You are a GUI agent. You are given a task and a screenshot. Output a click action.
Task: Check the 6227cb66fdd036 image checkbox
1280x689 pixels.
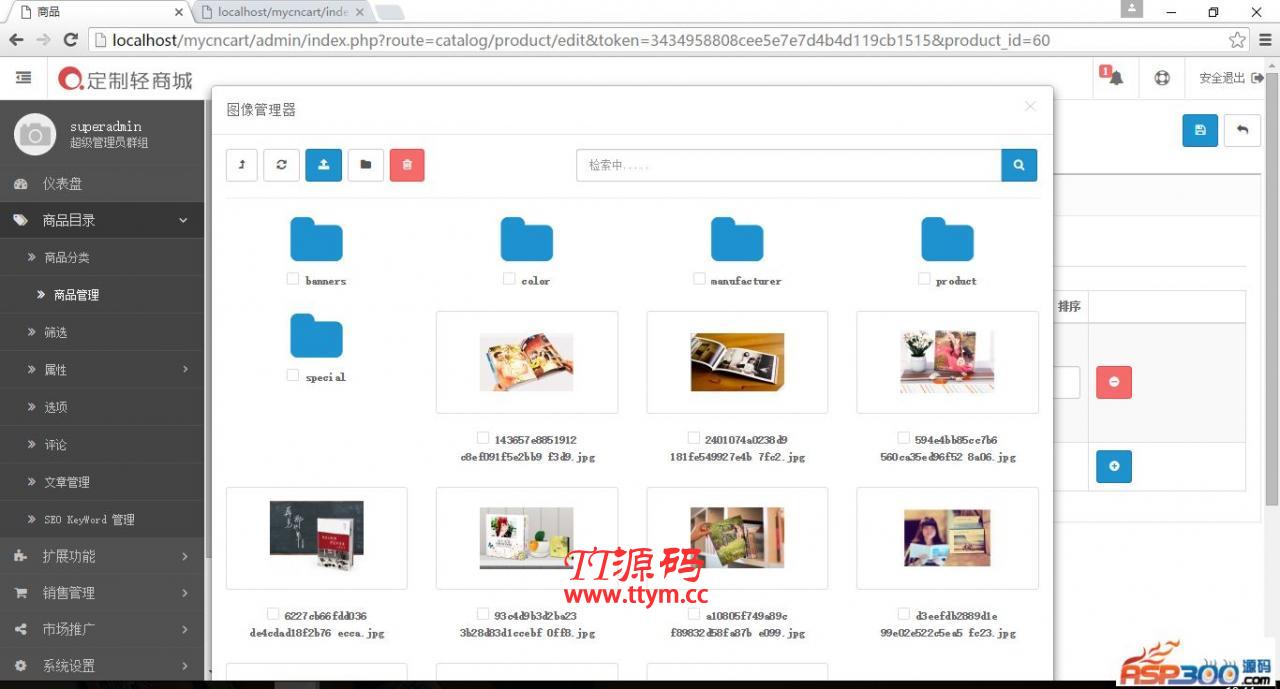[273, 614]
